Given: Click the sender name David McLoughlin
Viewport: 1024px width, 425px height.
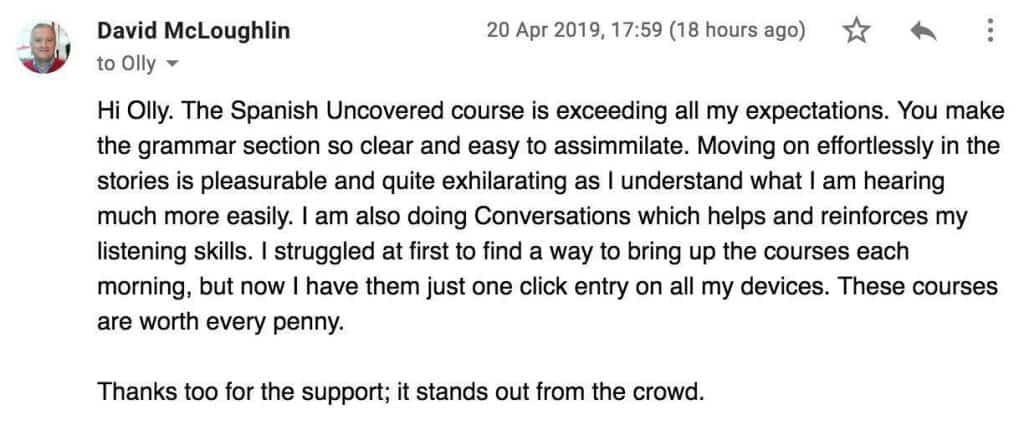Looking at the screenshot, I should point(193,31).
